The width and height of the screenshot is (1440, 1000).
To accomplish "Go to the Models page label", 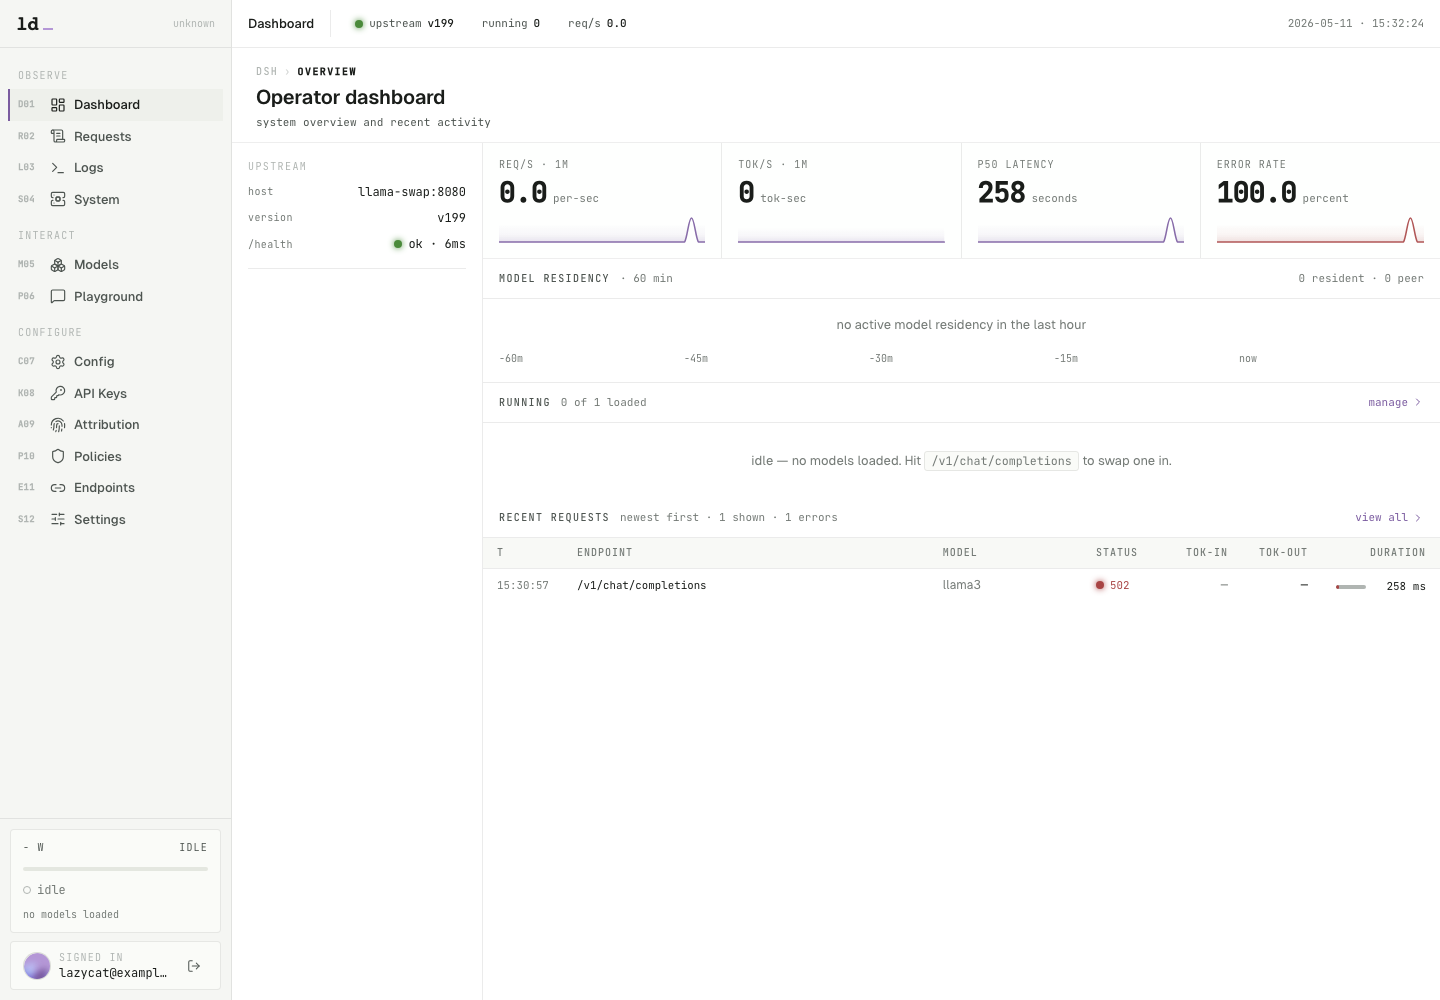I will (96, 265).
